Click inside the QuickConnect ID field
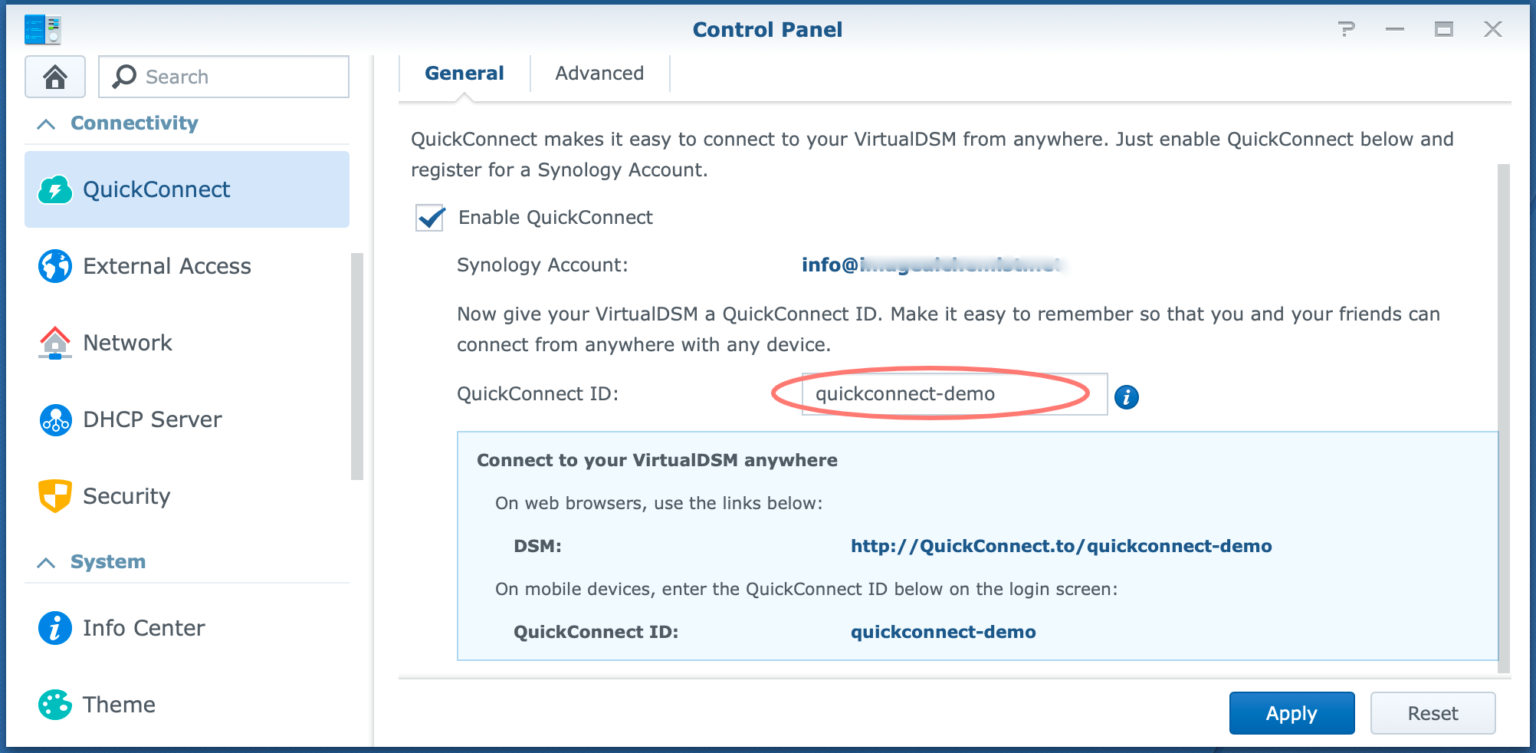Viewport: 1536px width, 753px height. (950, 393)
